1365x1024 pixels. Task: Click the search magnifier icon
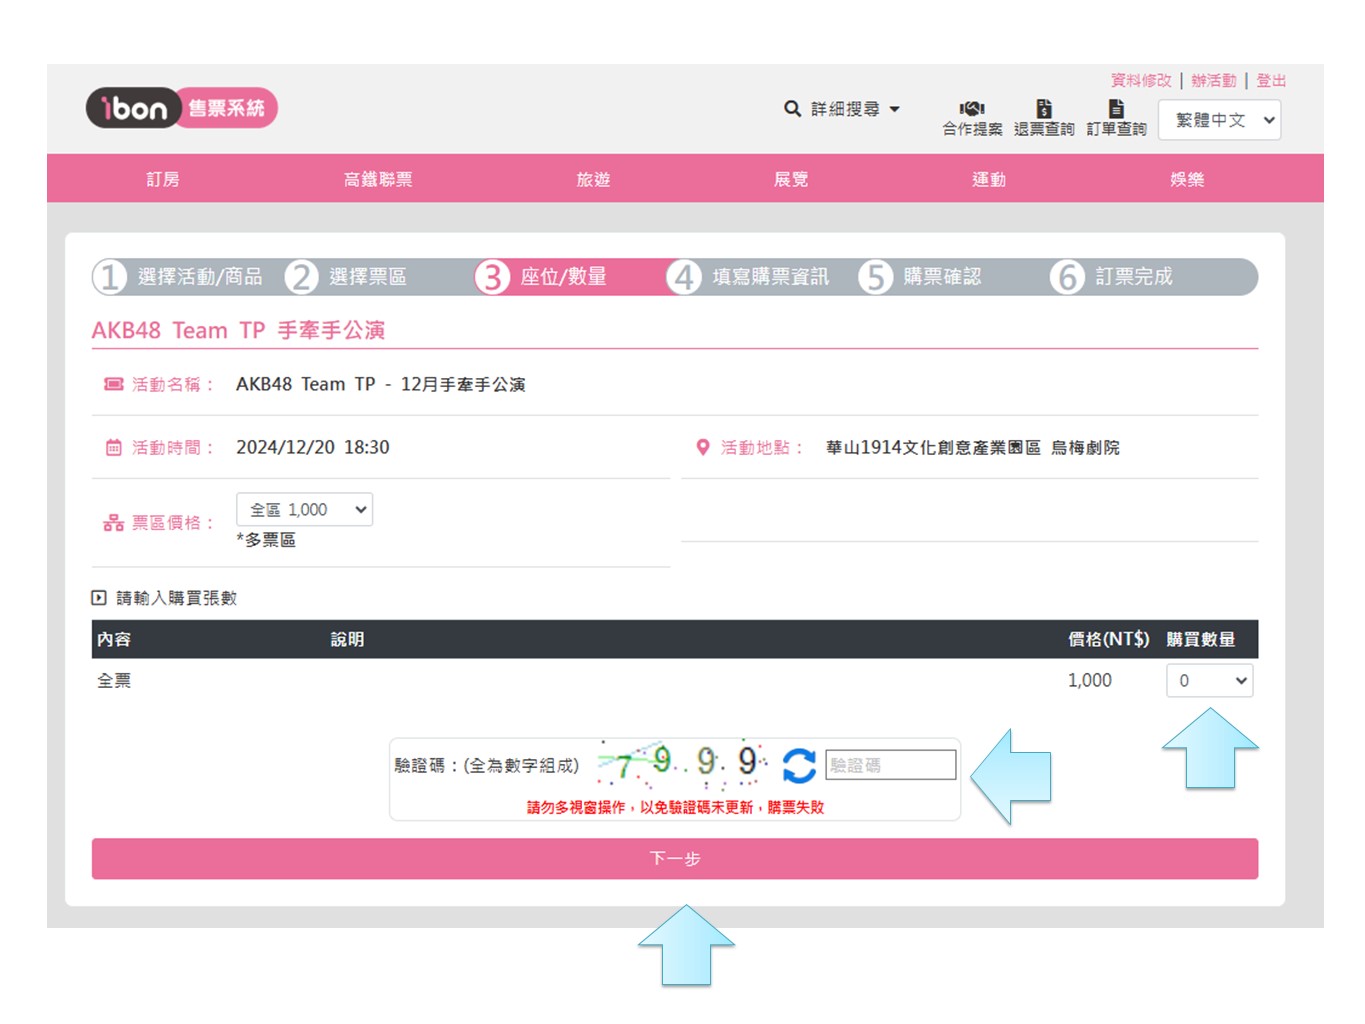(792, 109)
